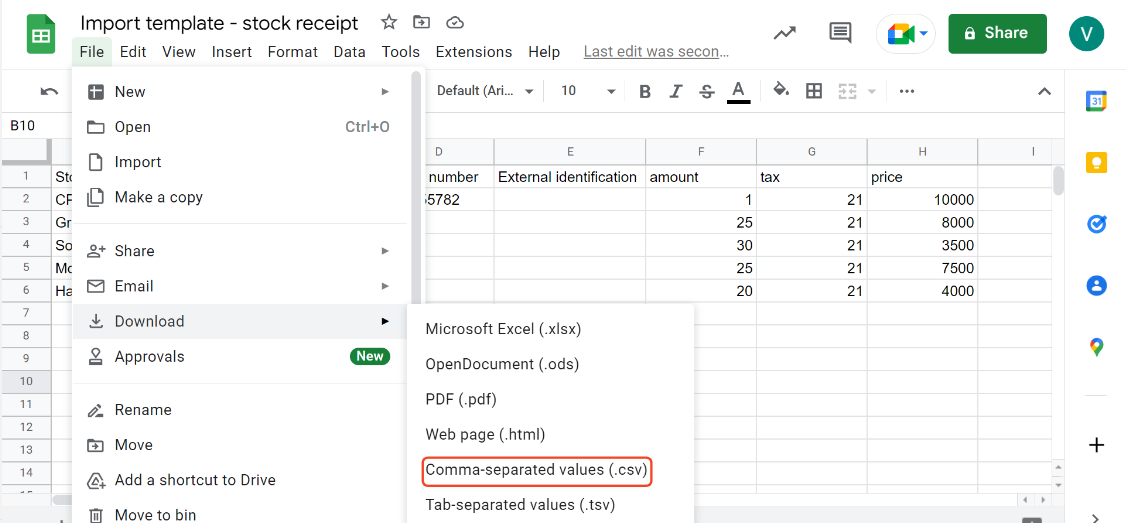1126x523 pixels.
Task: Toggle bold formatting
Action: coord(645,91)
